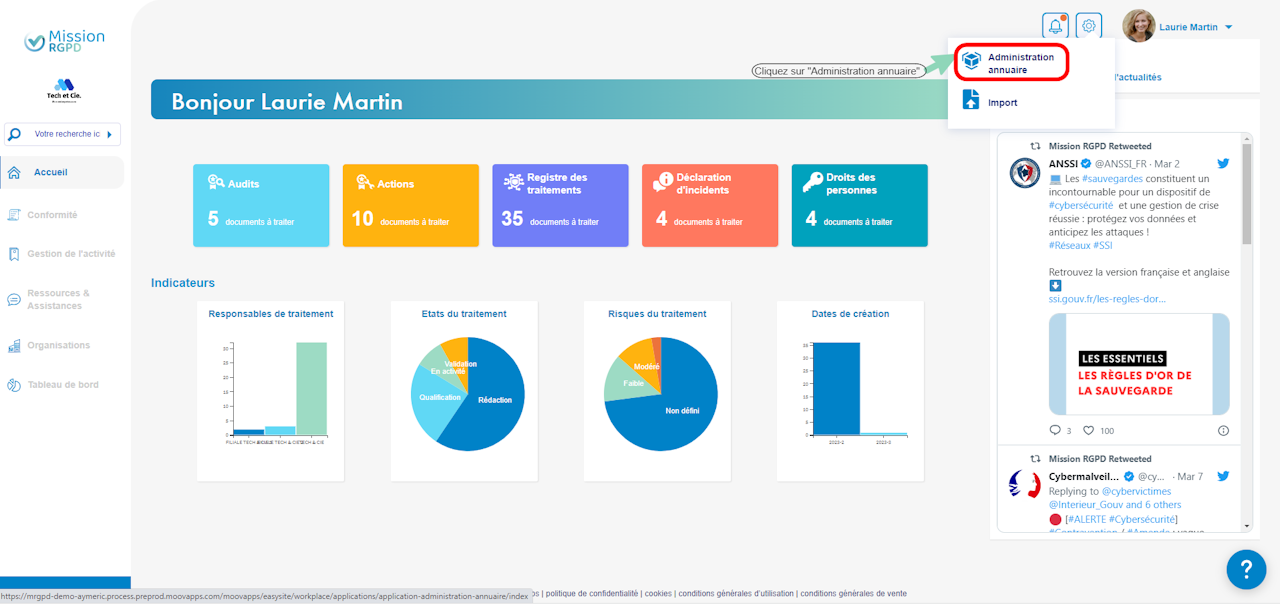
Task: Click the Les règles d'or de la sauvegarde image
Action: [x=1139, y=364]
